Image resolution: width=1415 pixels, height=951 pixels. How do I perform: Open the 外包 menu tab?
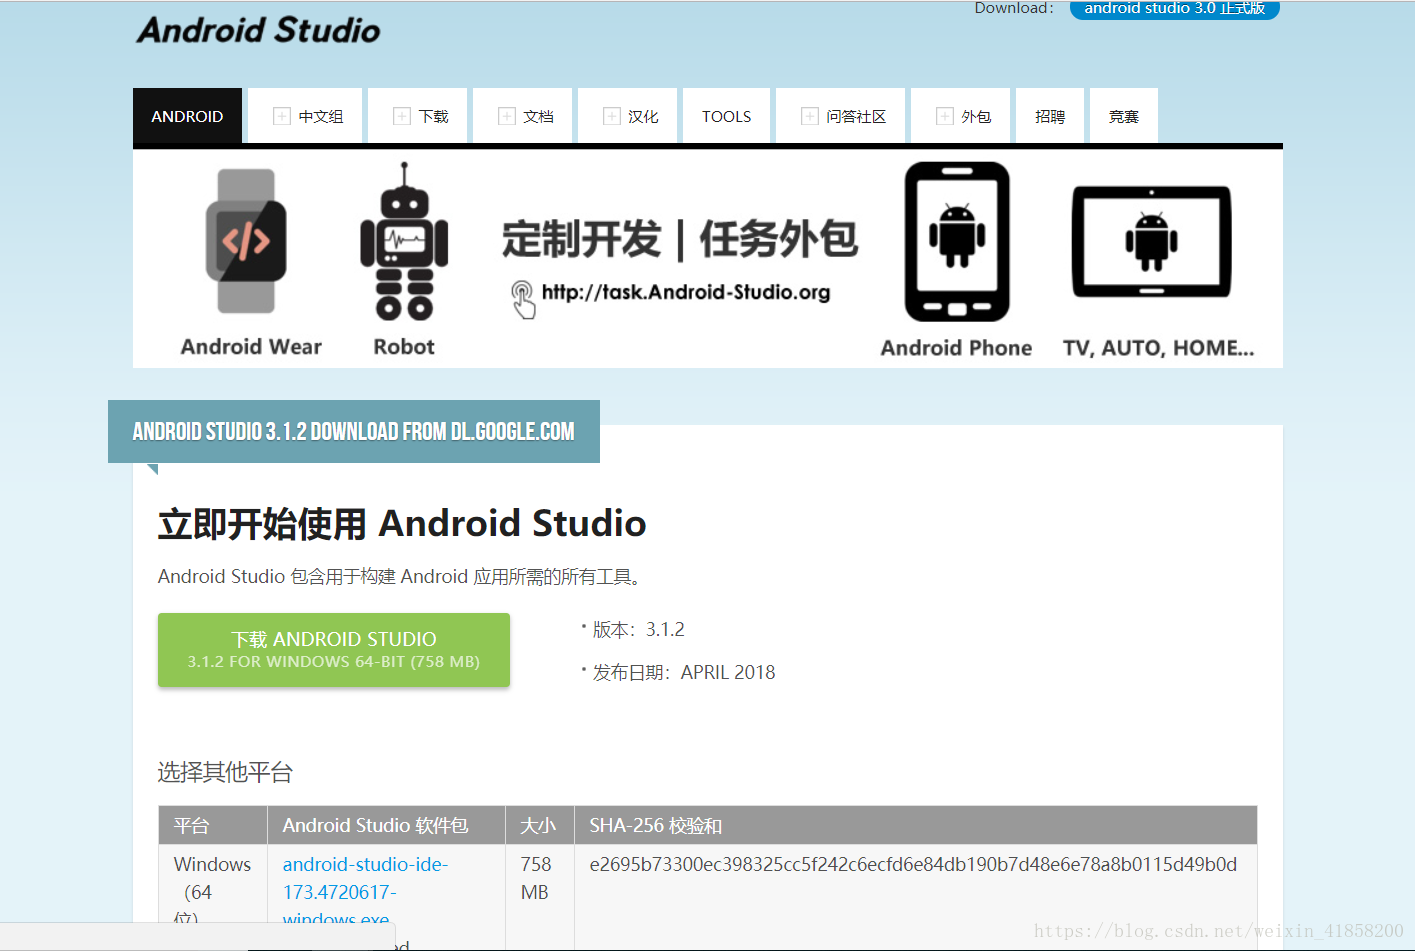coord(960,116)
